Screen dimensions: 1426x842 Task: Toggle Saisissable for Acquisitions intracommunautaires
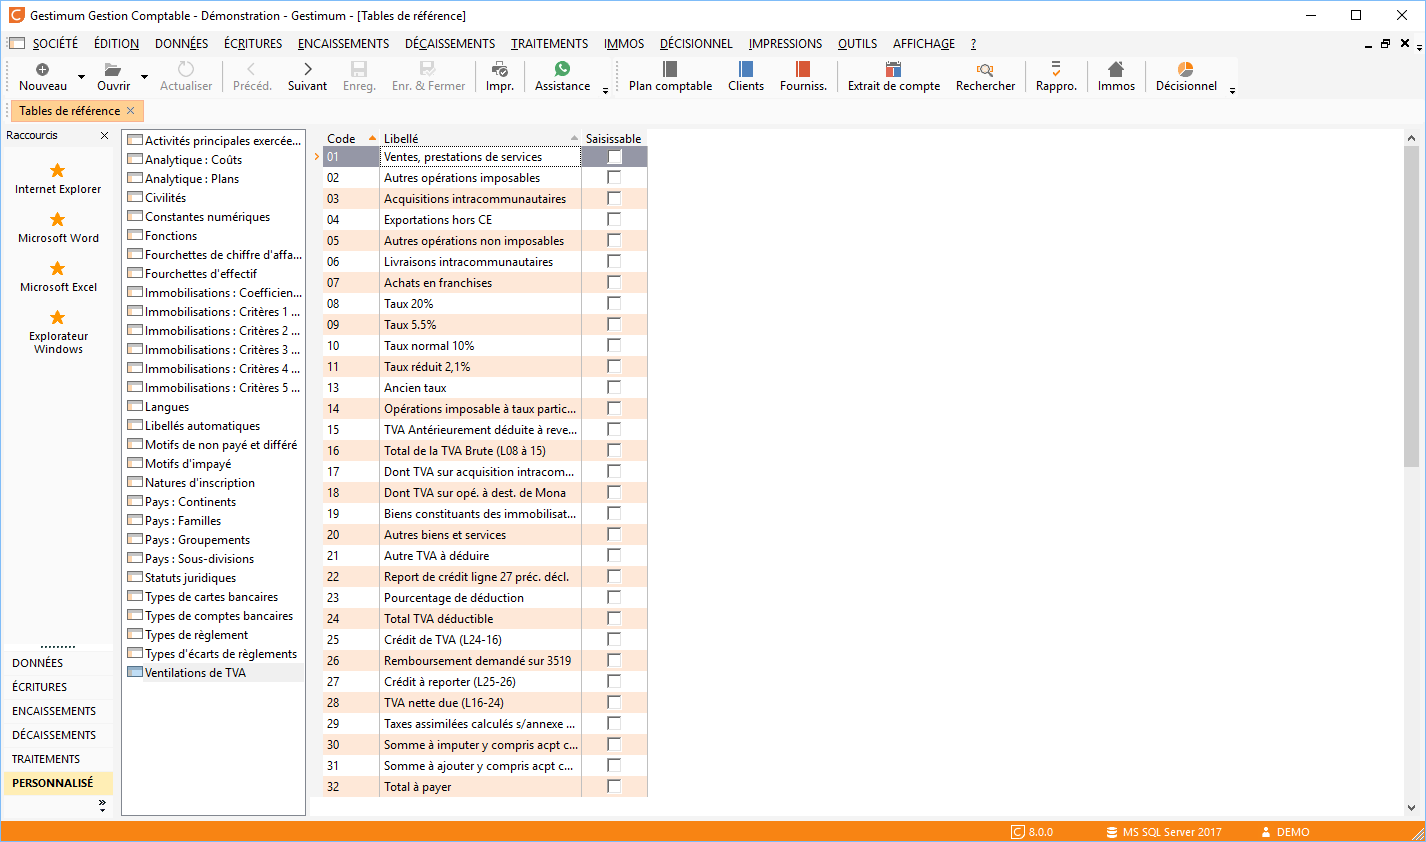point(614,199)
